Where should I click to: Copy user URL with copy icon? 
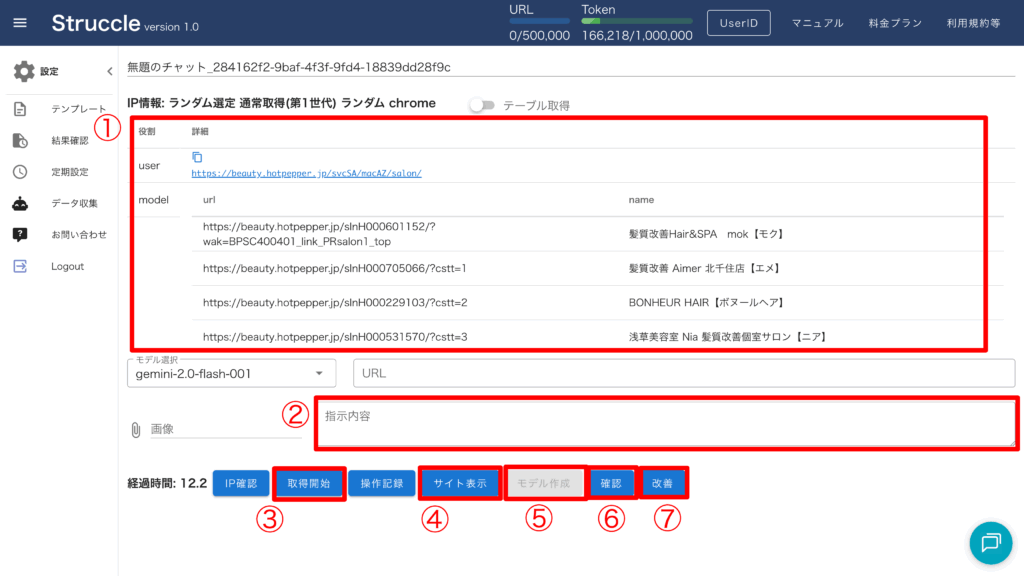pos(197,157)
